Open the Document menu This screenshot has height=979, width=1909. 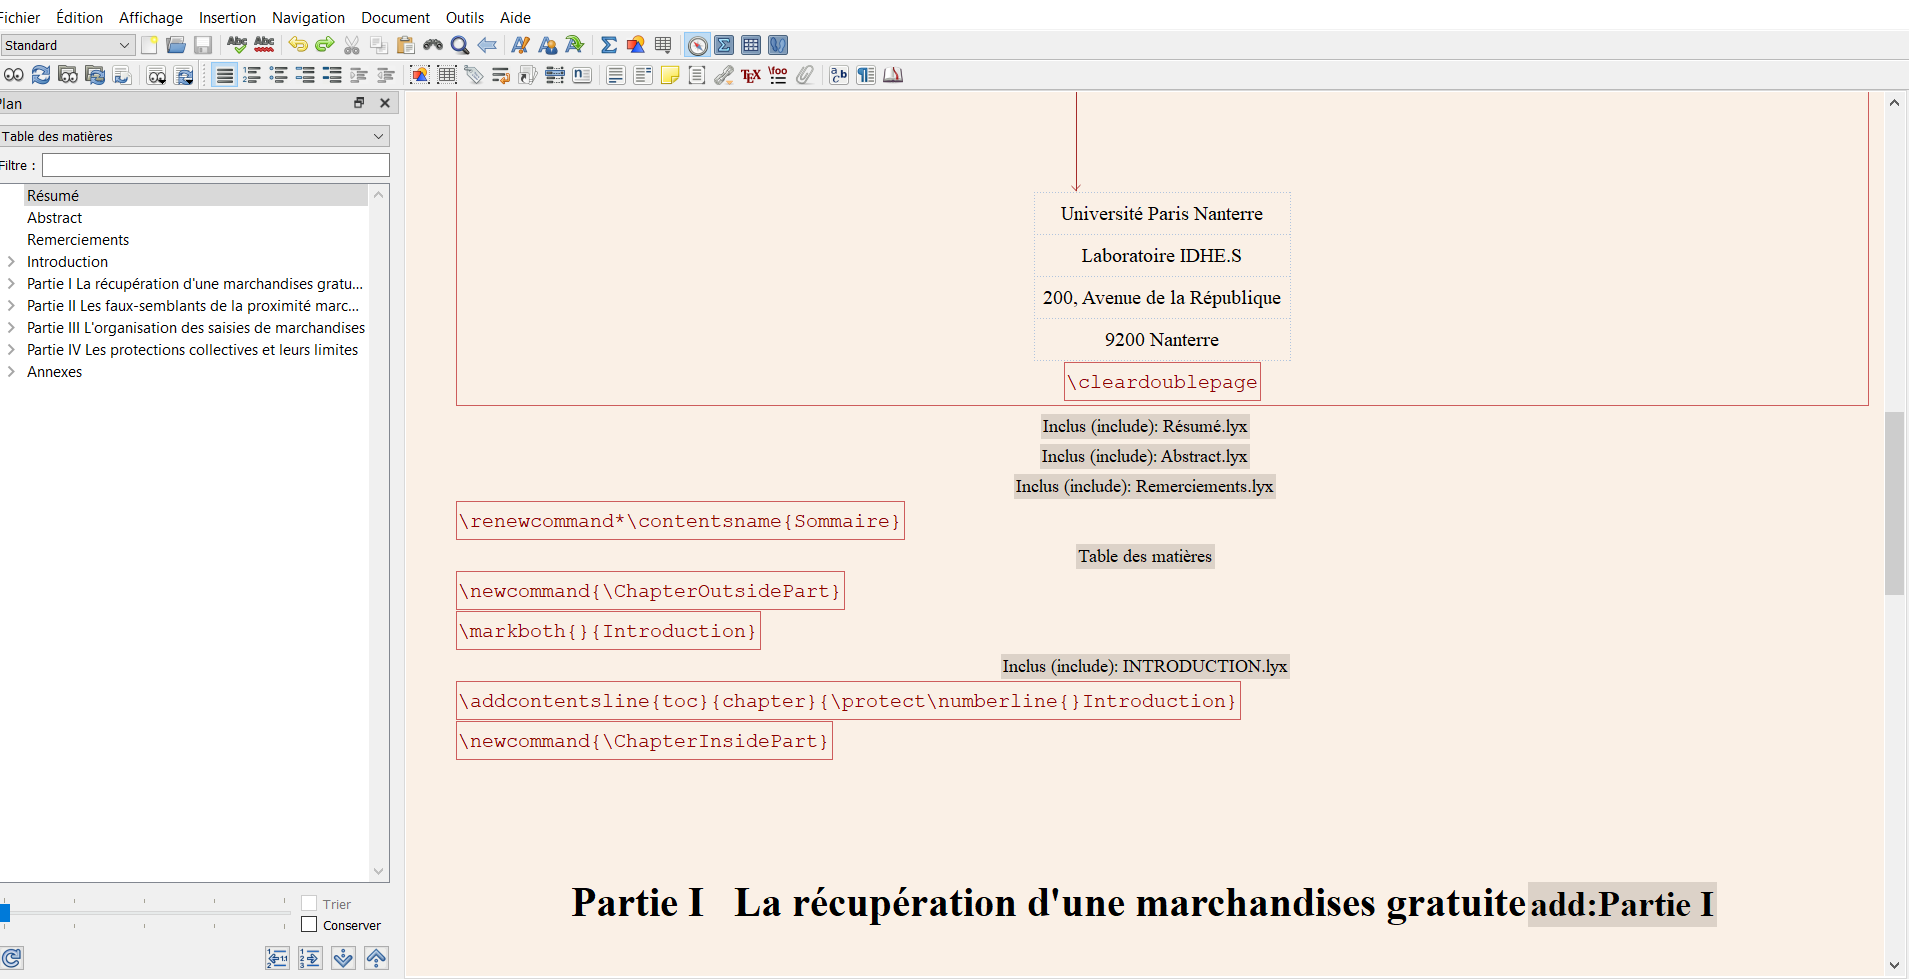point(395,17)
